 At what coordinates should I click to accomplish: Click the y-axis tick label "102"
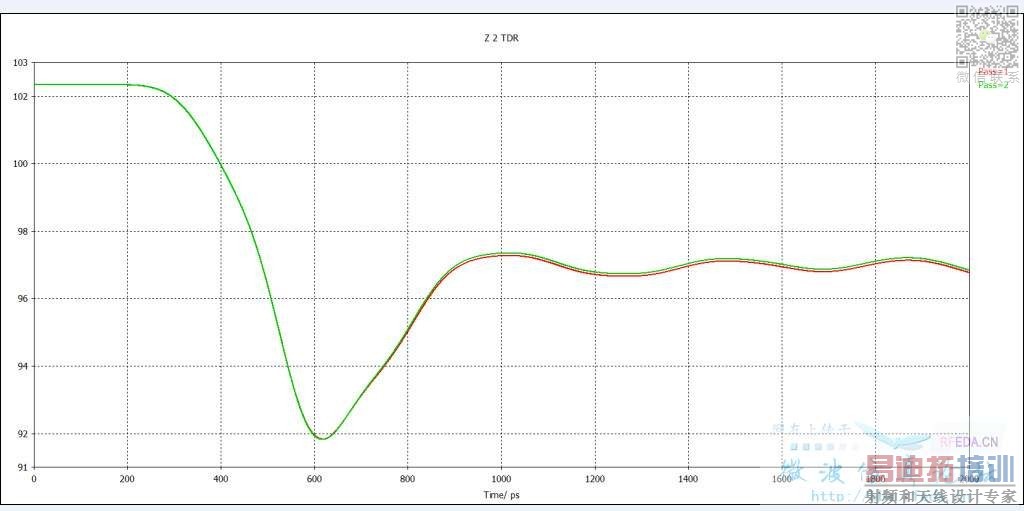(x=22, y=97)
